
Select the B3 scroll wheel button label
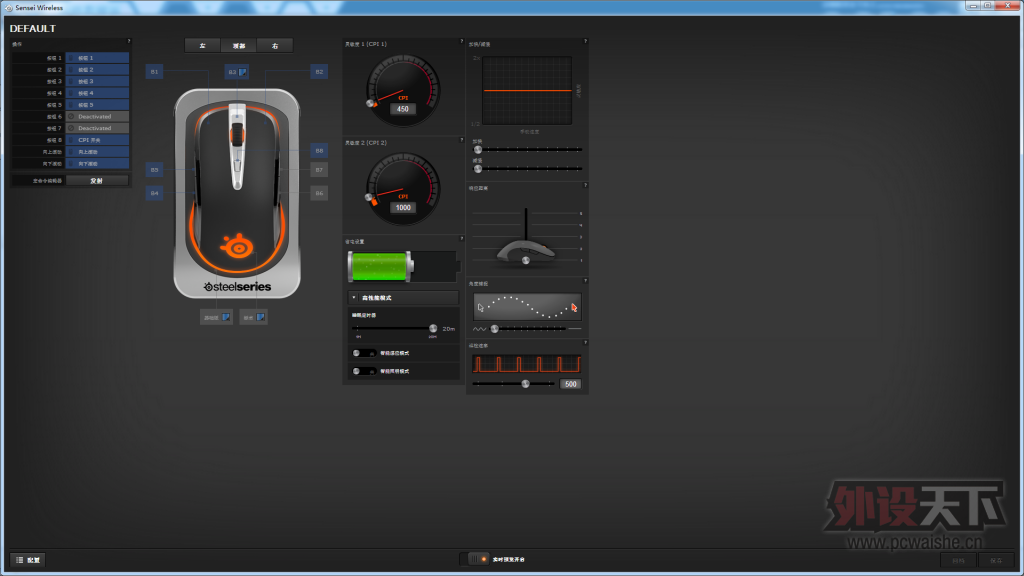click(236, 72)
